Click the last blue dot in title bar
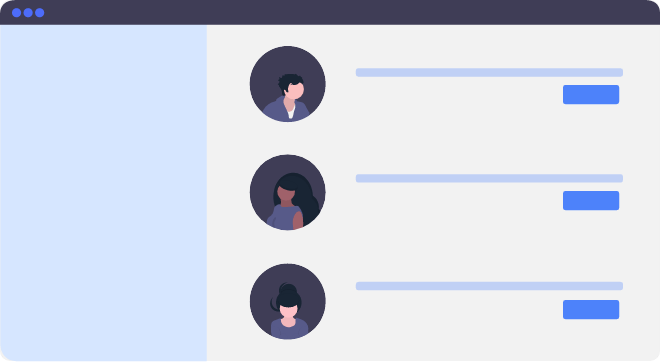The image size is (660, 362). [x=40, y=13]
